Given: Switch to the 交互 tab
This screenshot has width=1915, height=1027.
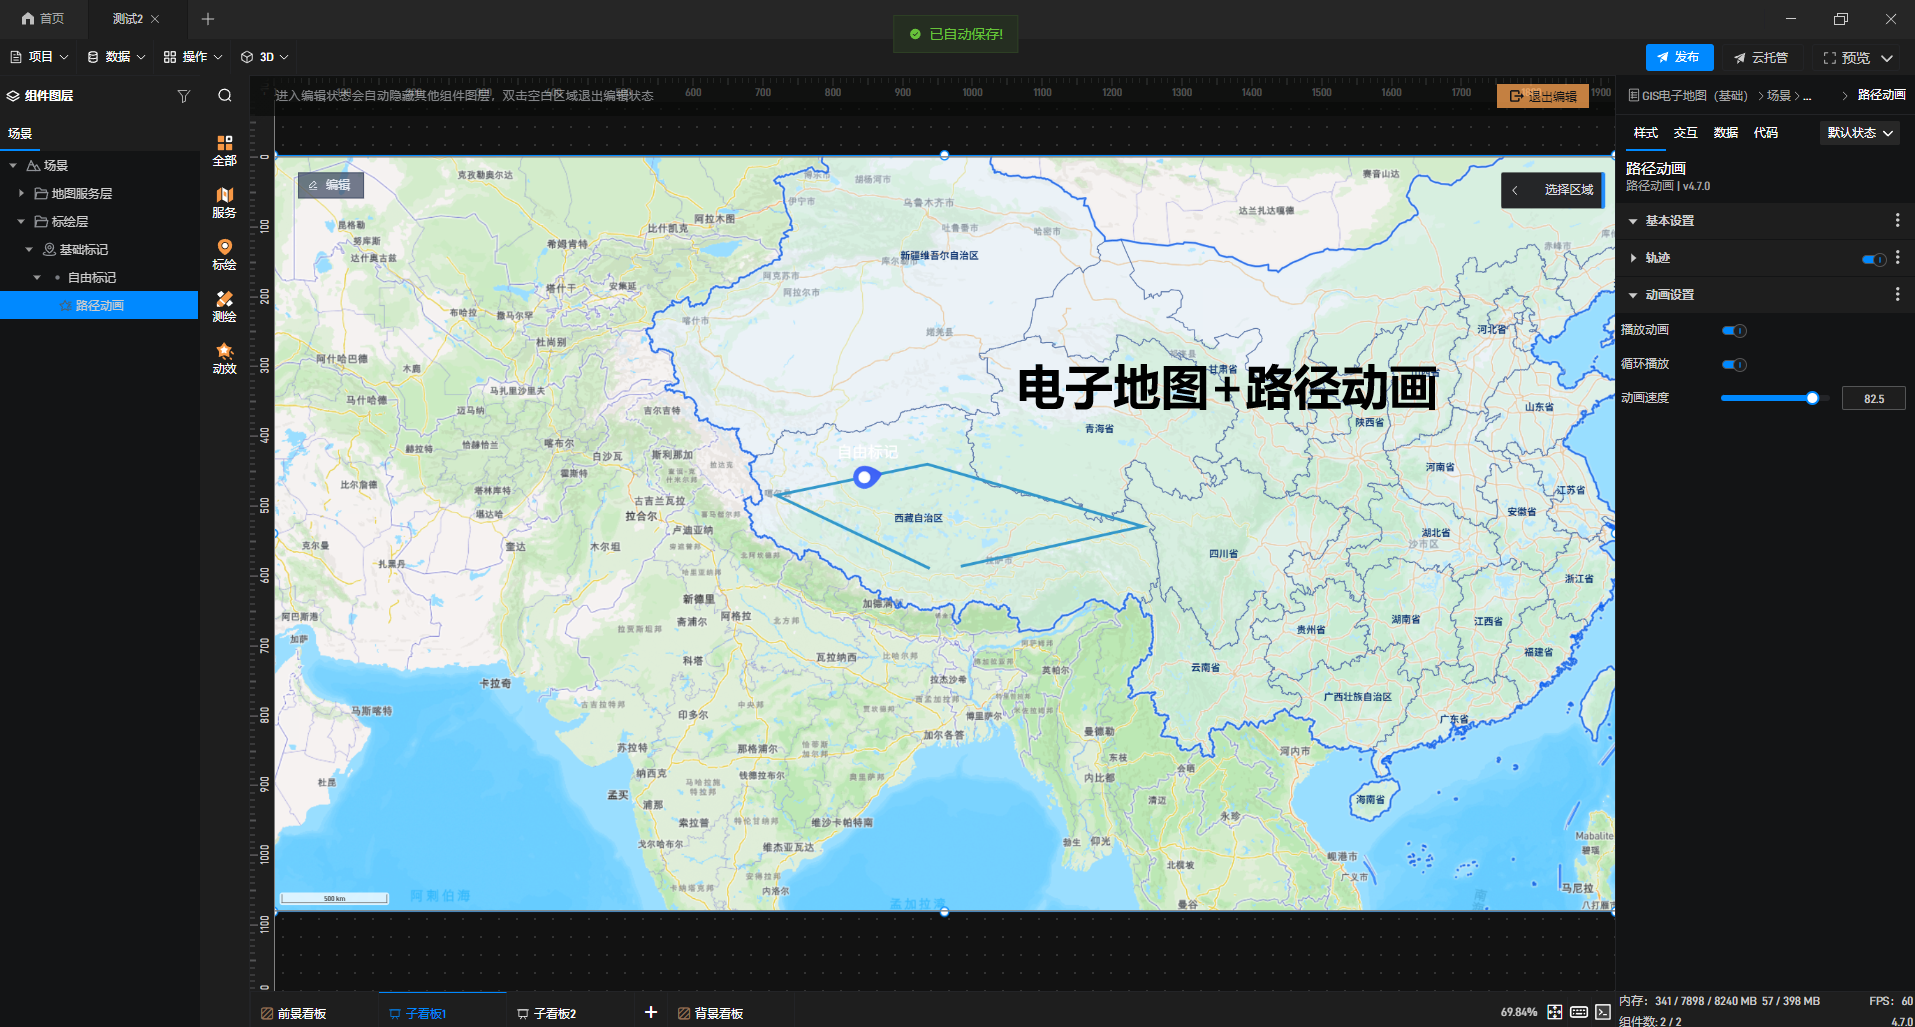Looking at the screenshot, I should [x=1685, y=132].
